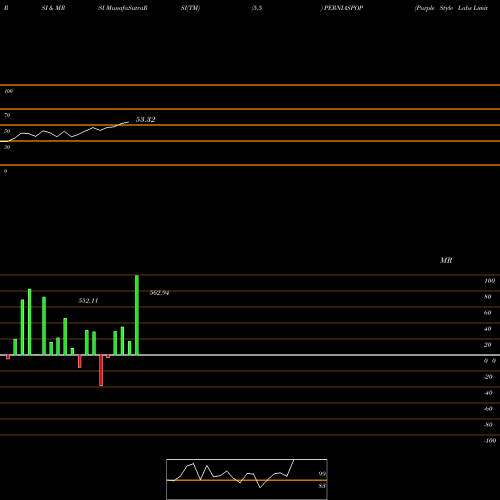Click the 562.94 value label
The width and height of the screenshot is (500, 500).
(x=159, y=293)
